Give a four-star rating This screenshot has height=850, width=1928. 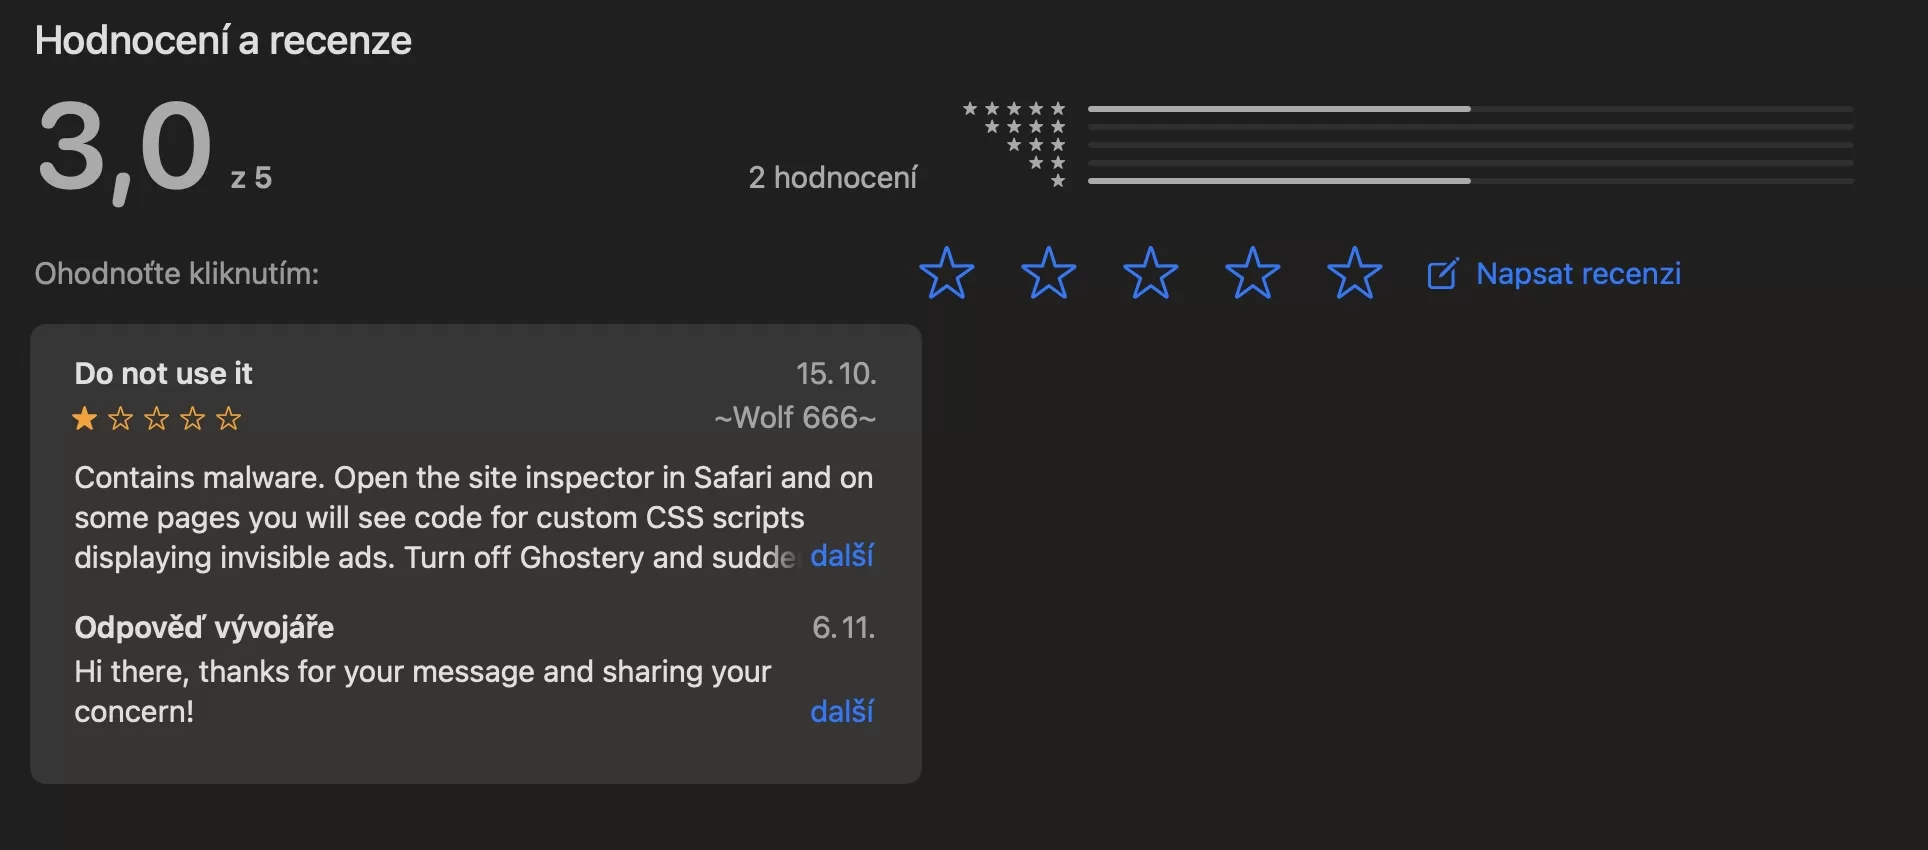(x=1252, y=273)
